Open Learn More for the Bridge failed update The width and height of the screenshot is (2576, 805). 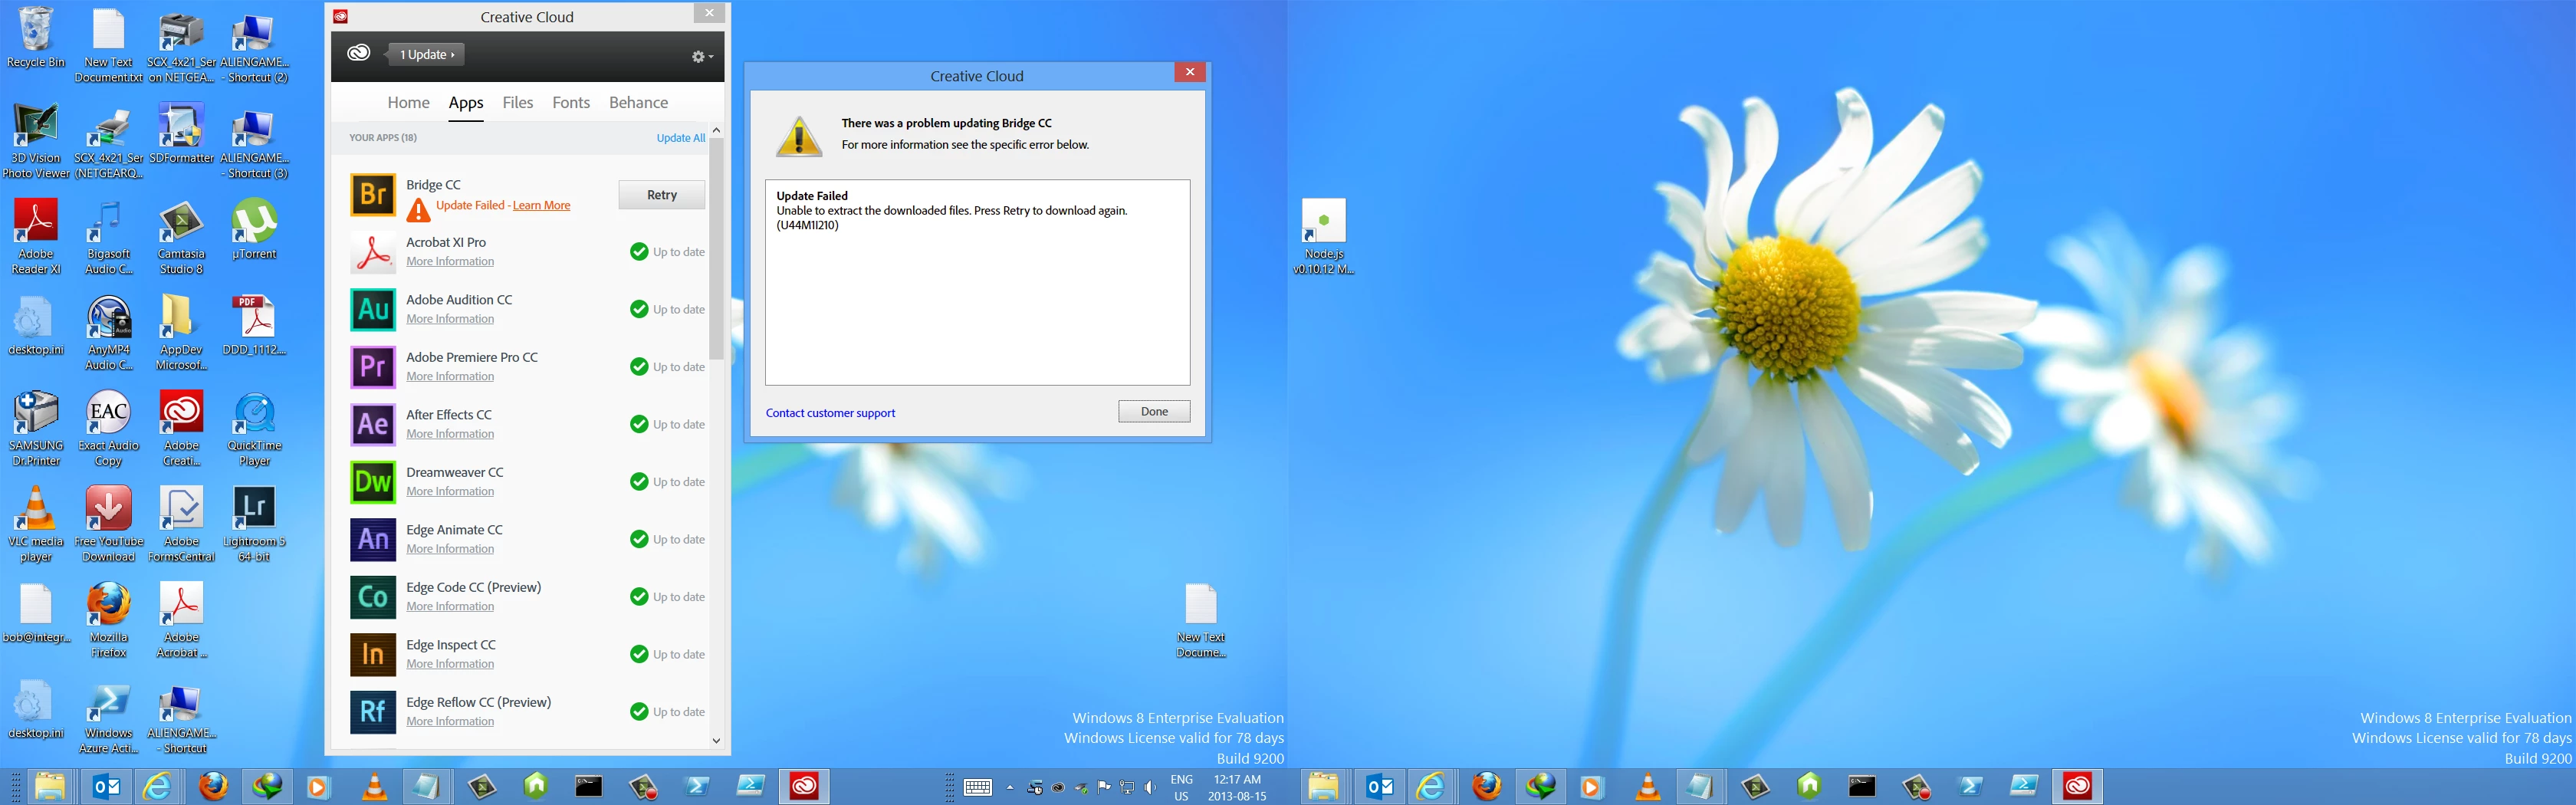click(541, 205)
